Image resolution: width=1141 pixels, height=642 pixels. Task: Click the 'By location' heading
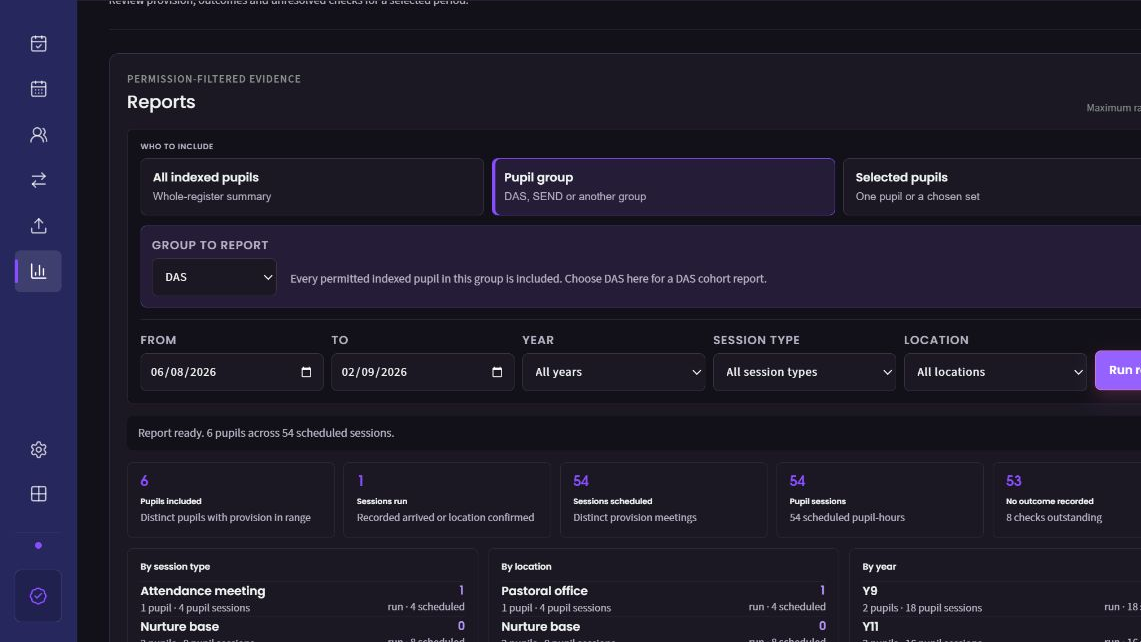pos(526,566)
